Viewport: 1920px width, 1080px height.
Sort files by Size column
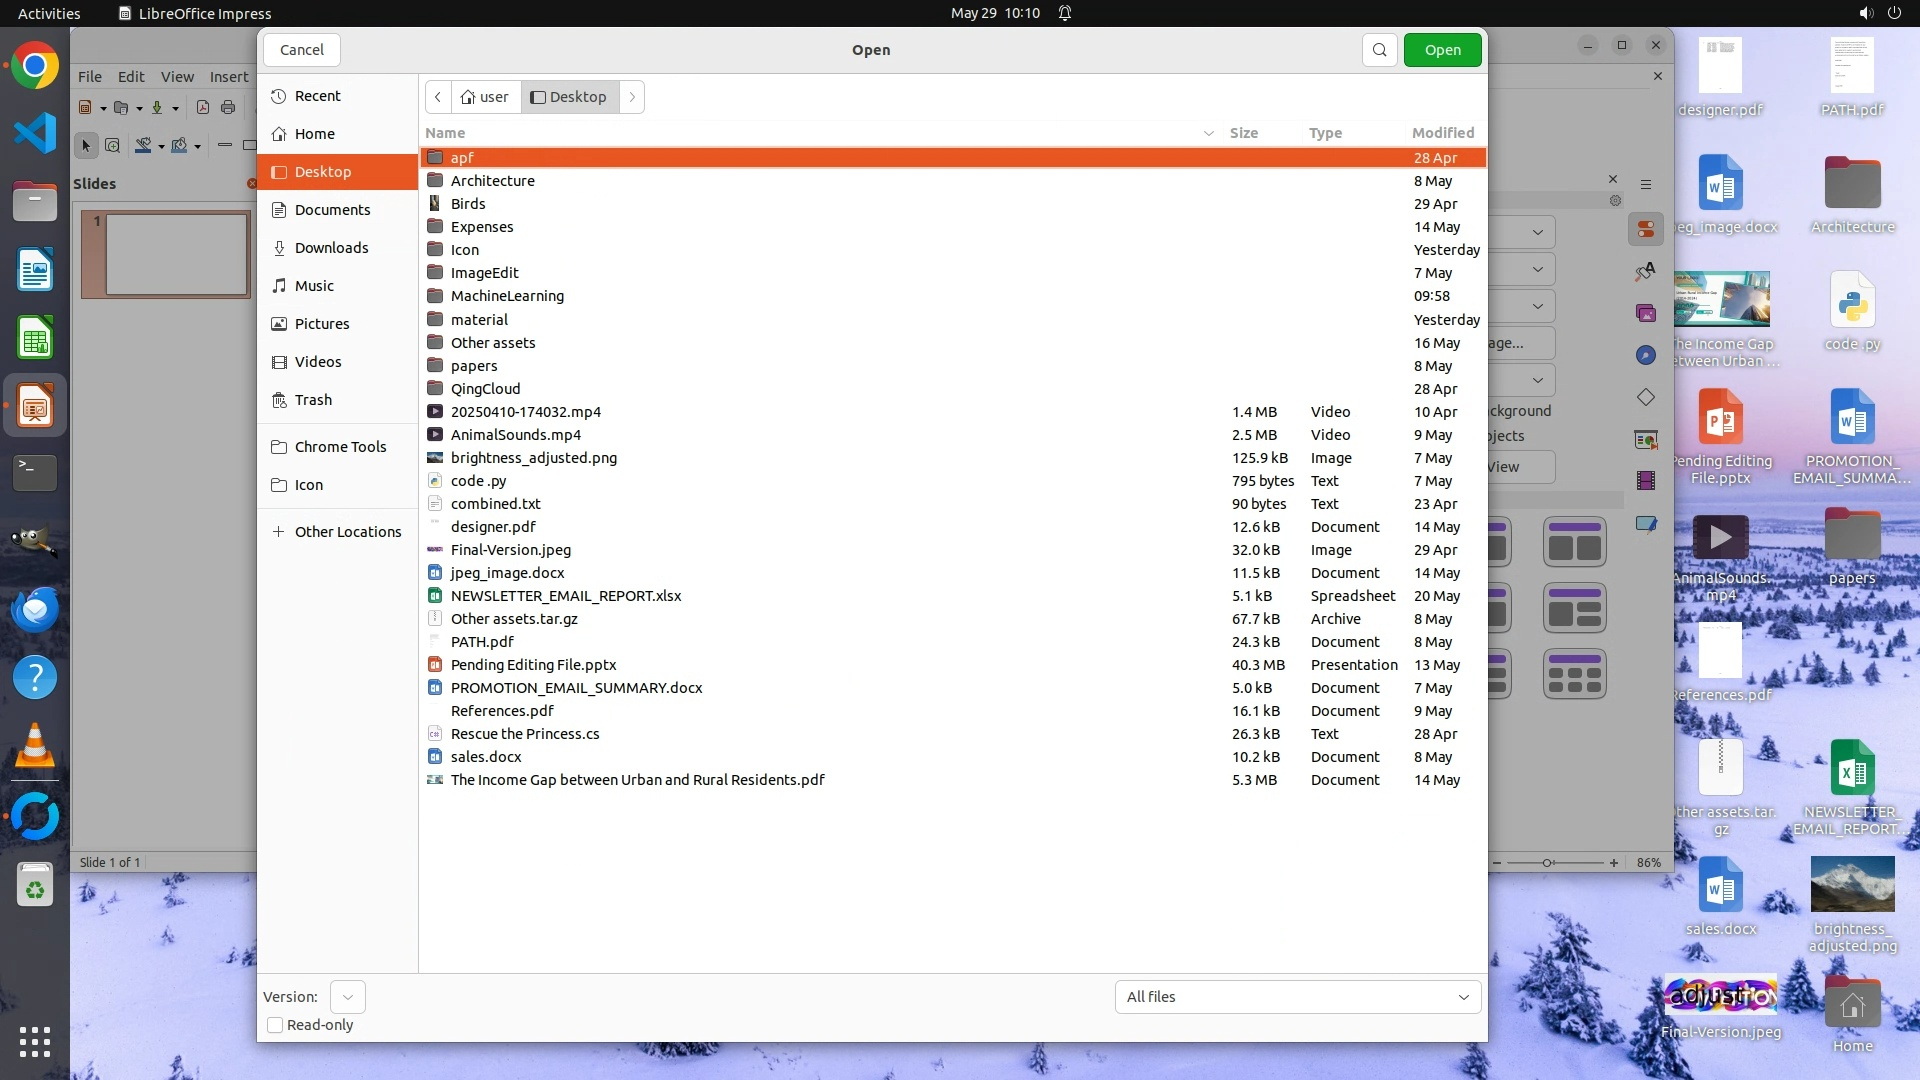1243,133
